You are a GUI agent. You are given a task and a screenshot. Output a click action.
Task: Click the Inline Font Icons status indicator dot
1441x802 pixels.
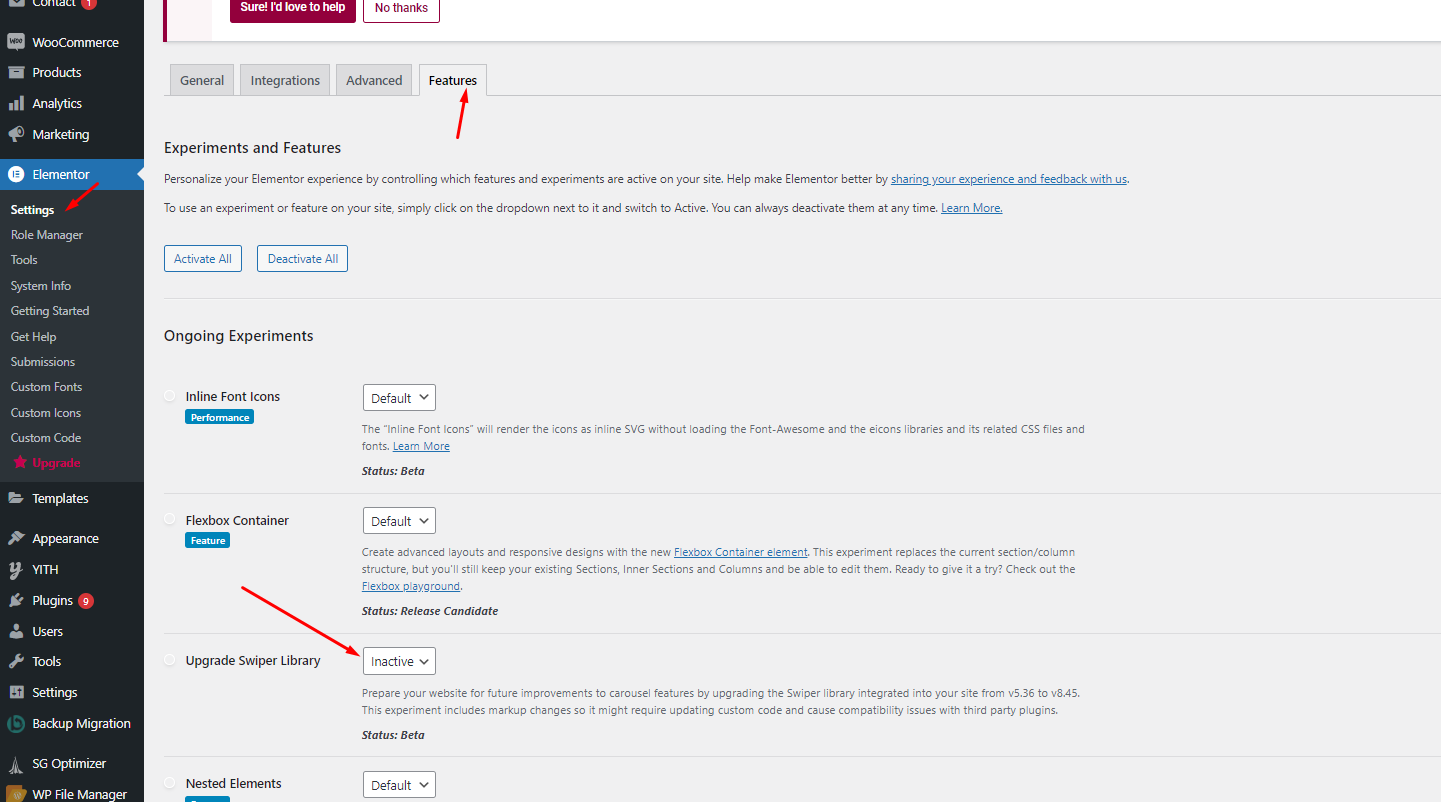coord(170,396)
